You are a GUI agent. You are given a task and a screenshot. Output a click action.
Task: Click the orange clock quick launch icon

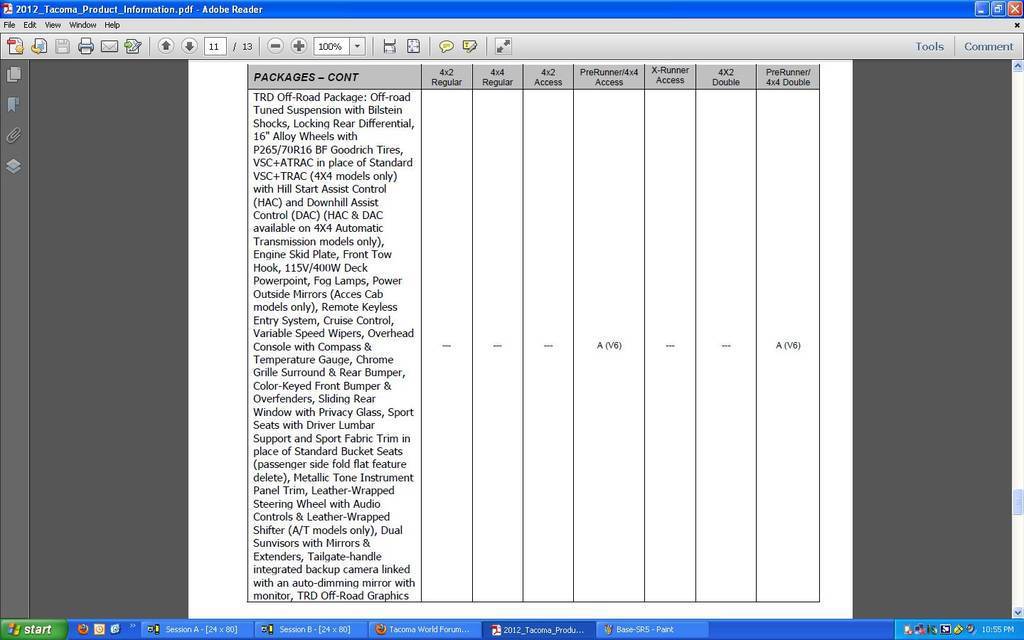99,630
